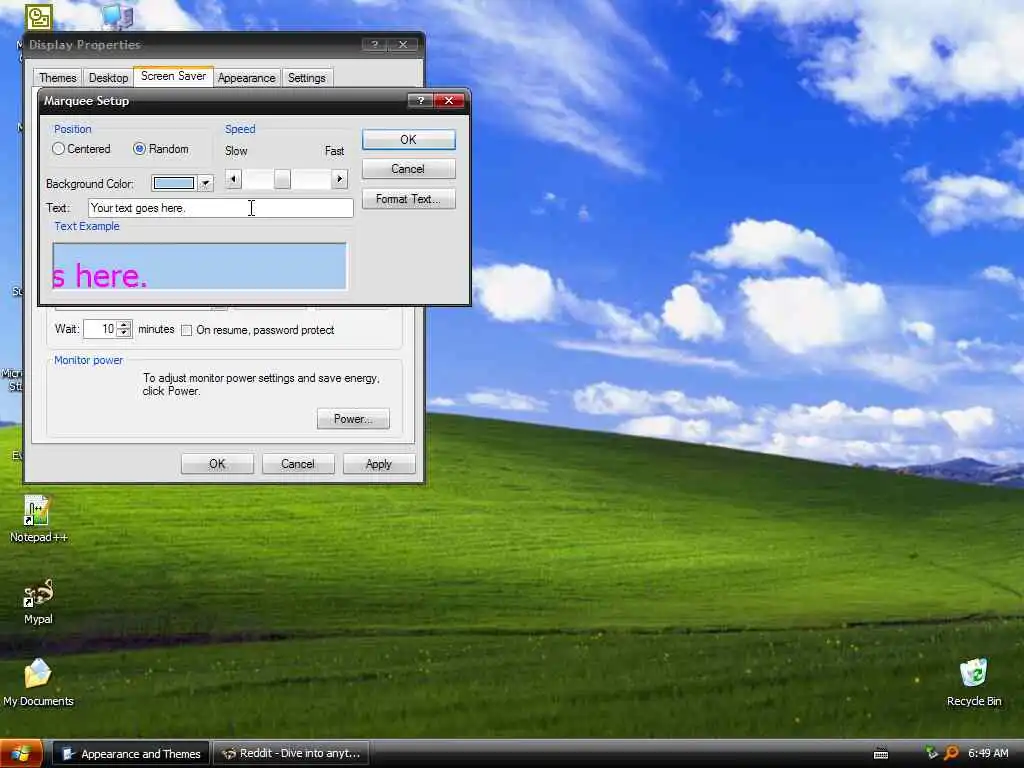Switch to Appearance and Themes taskbar item
The width and height of the screenshot is (1024, 768).
(x=131, y=754)
